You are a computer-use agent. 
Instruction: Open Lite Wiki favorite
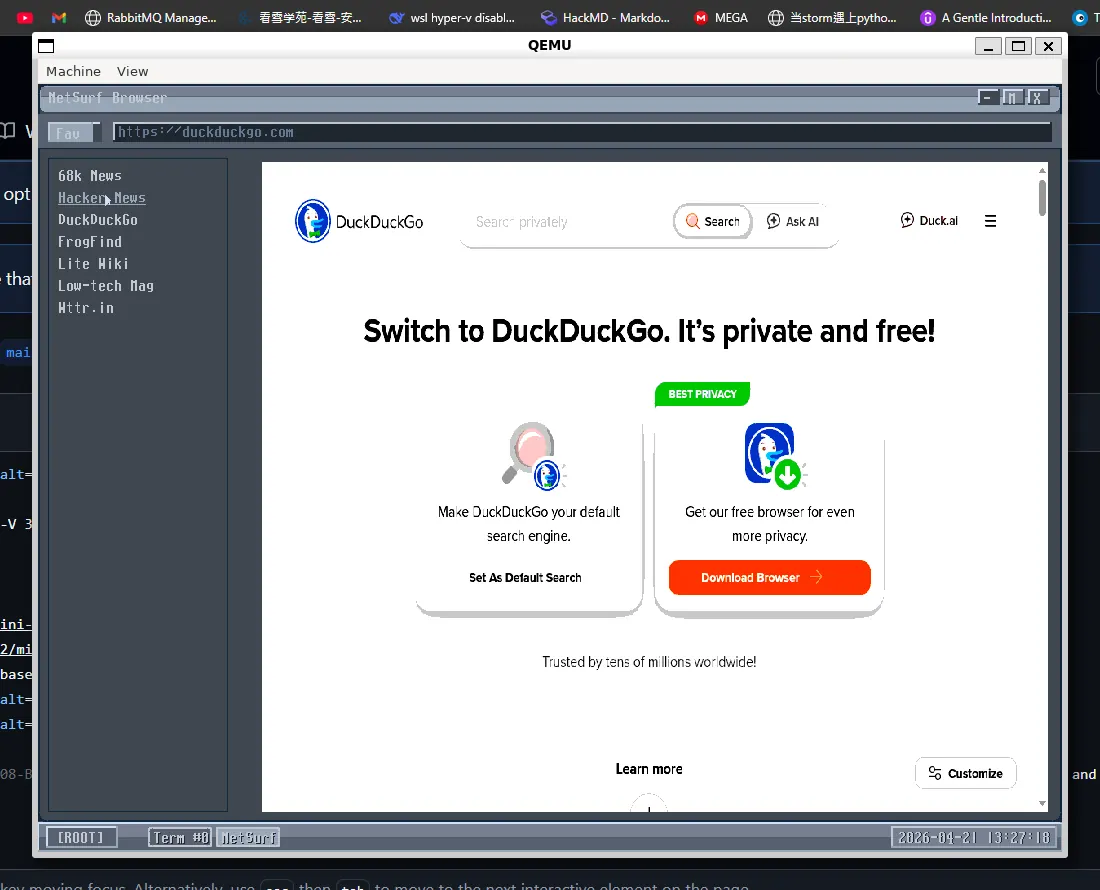point(93,264)
